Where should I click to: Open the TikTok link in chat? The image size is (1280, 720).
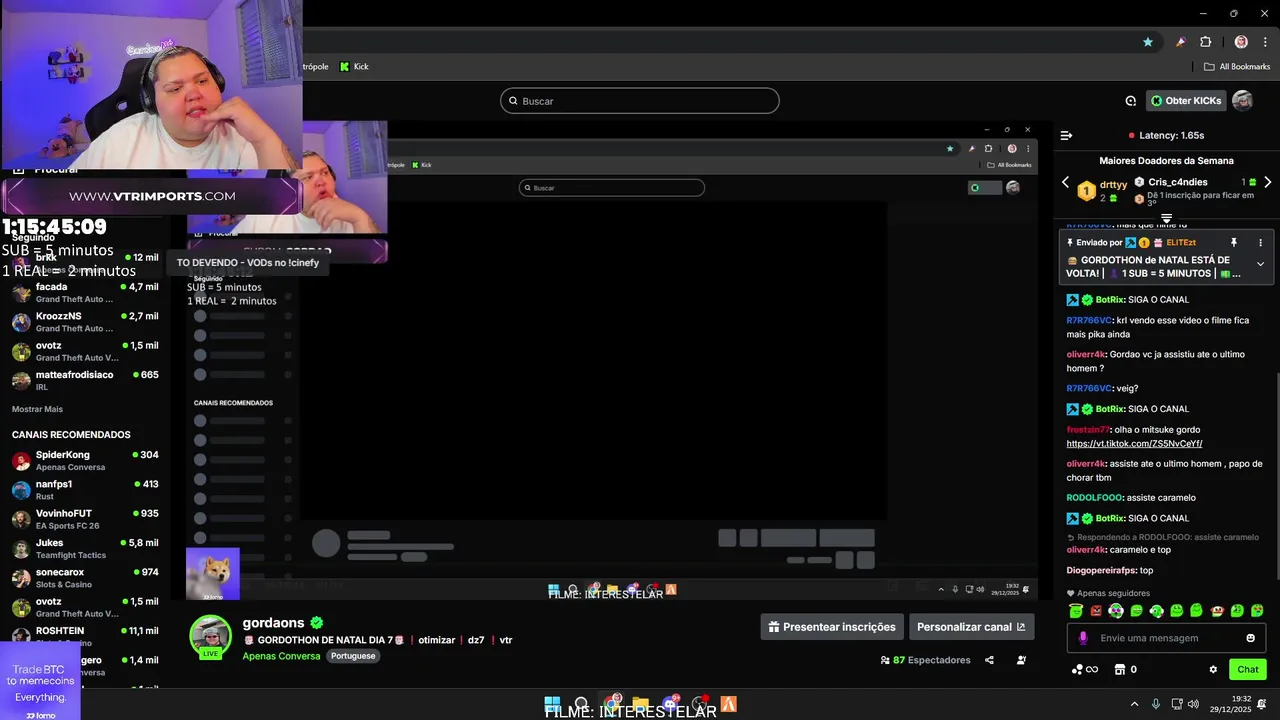point(1134,444)
